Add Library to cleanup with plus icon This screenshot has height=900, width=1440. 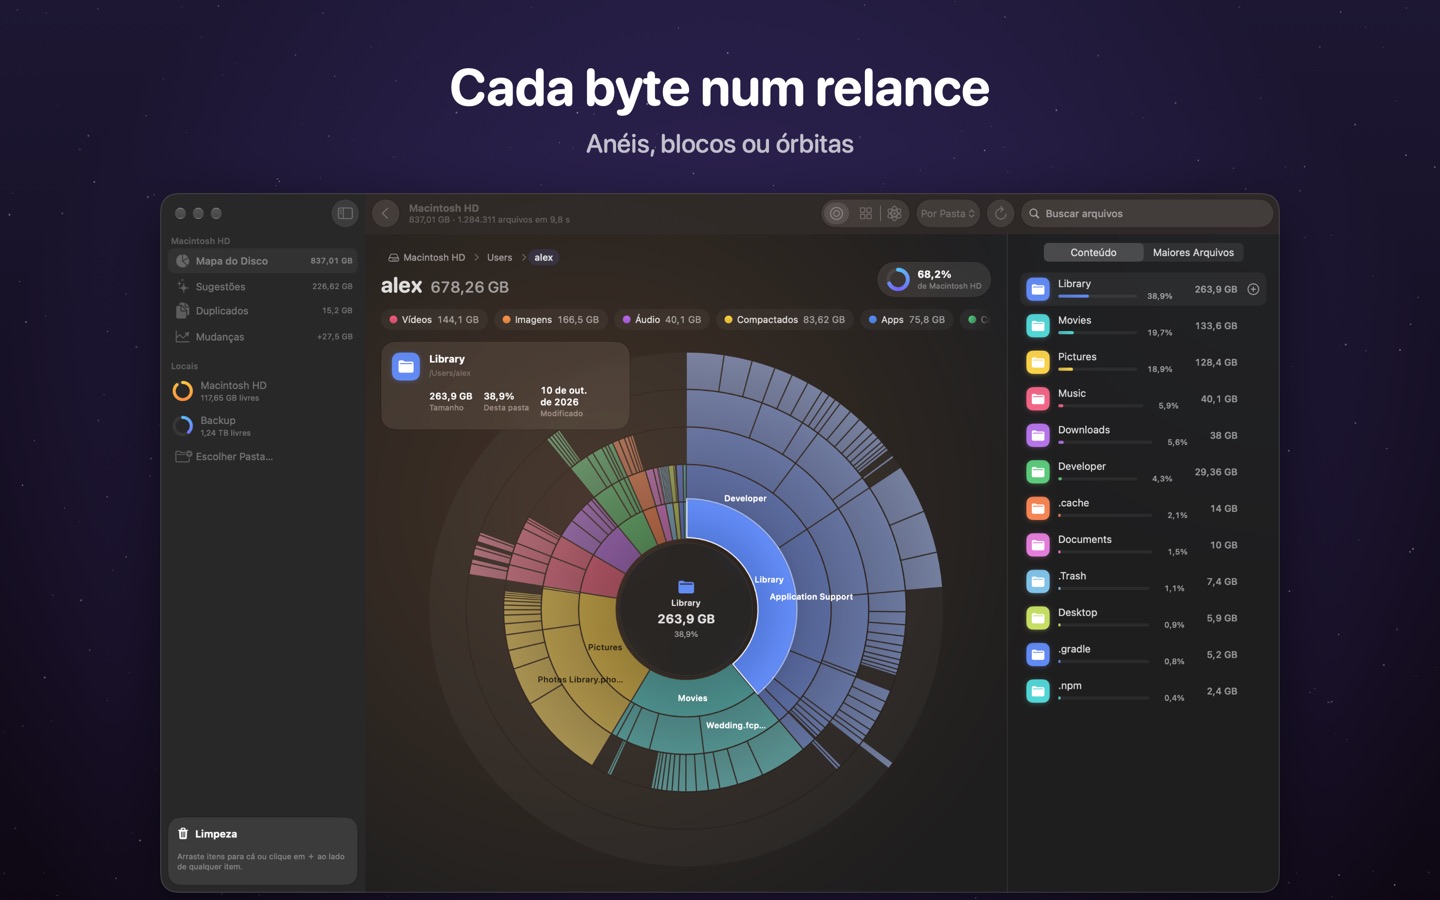pos(1253,289)
